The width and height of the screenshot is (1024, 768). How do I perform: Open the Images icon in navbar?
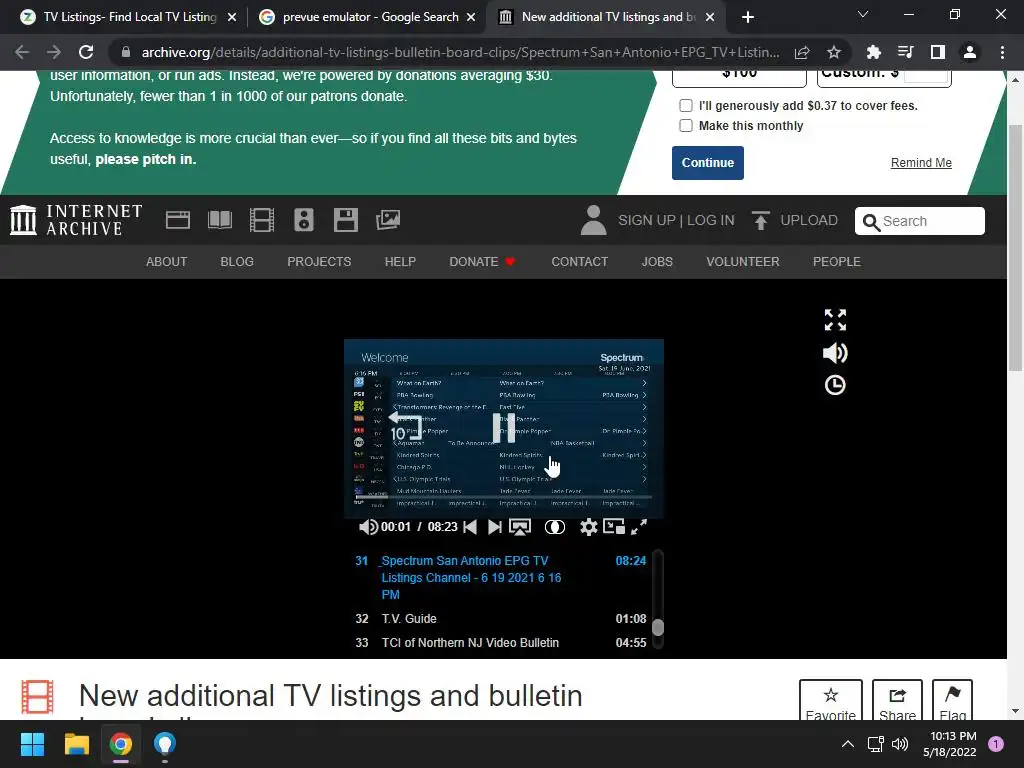click(x=388, y=220)
